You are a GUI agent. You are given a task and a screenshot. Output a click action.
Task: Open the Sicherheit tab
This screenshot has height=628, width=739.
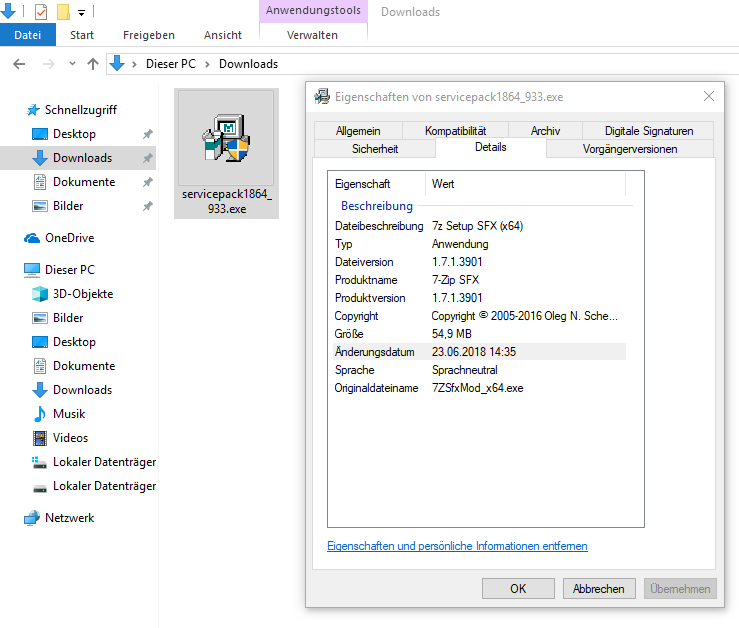[375, 149]
